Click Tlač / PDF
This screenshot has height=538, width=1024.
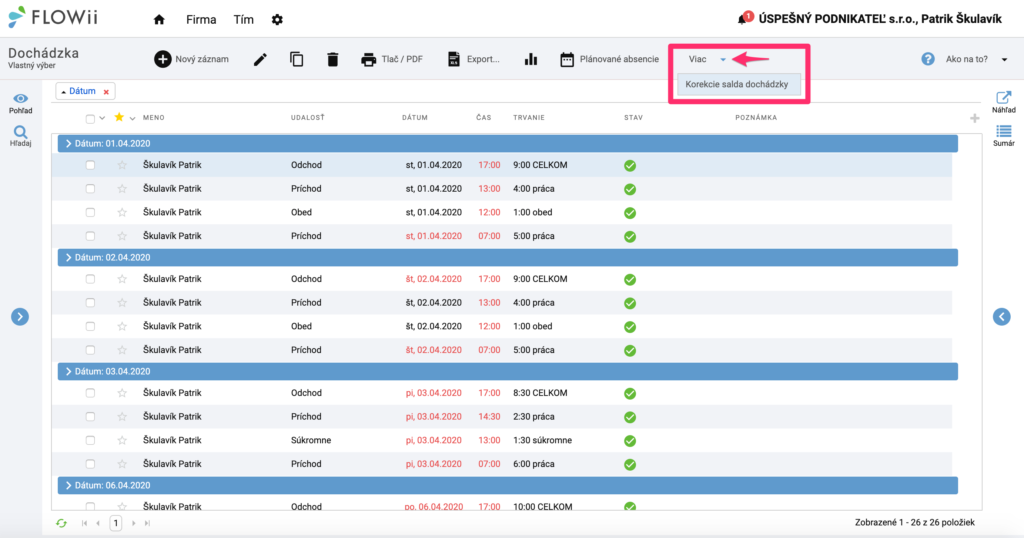click(x=392, y=59)
